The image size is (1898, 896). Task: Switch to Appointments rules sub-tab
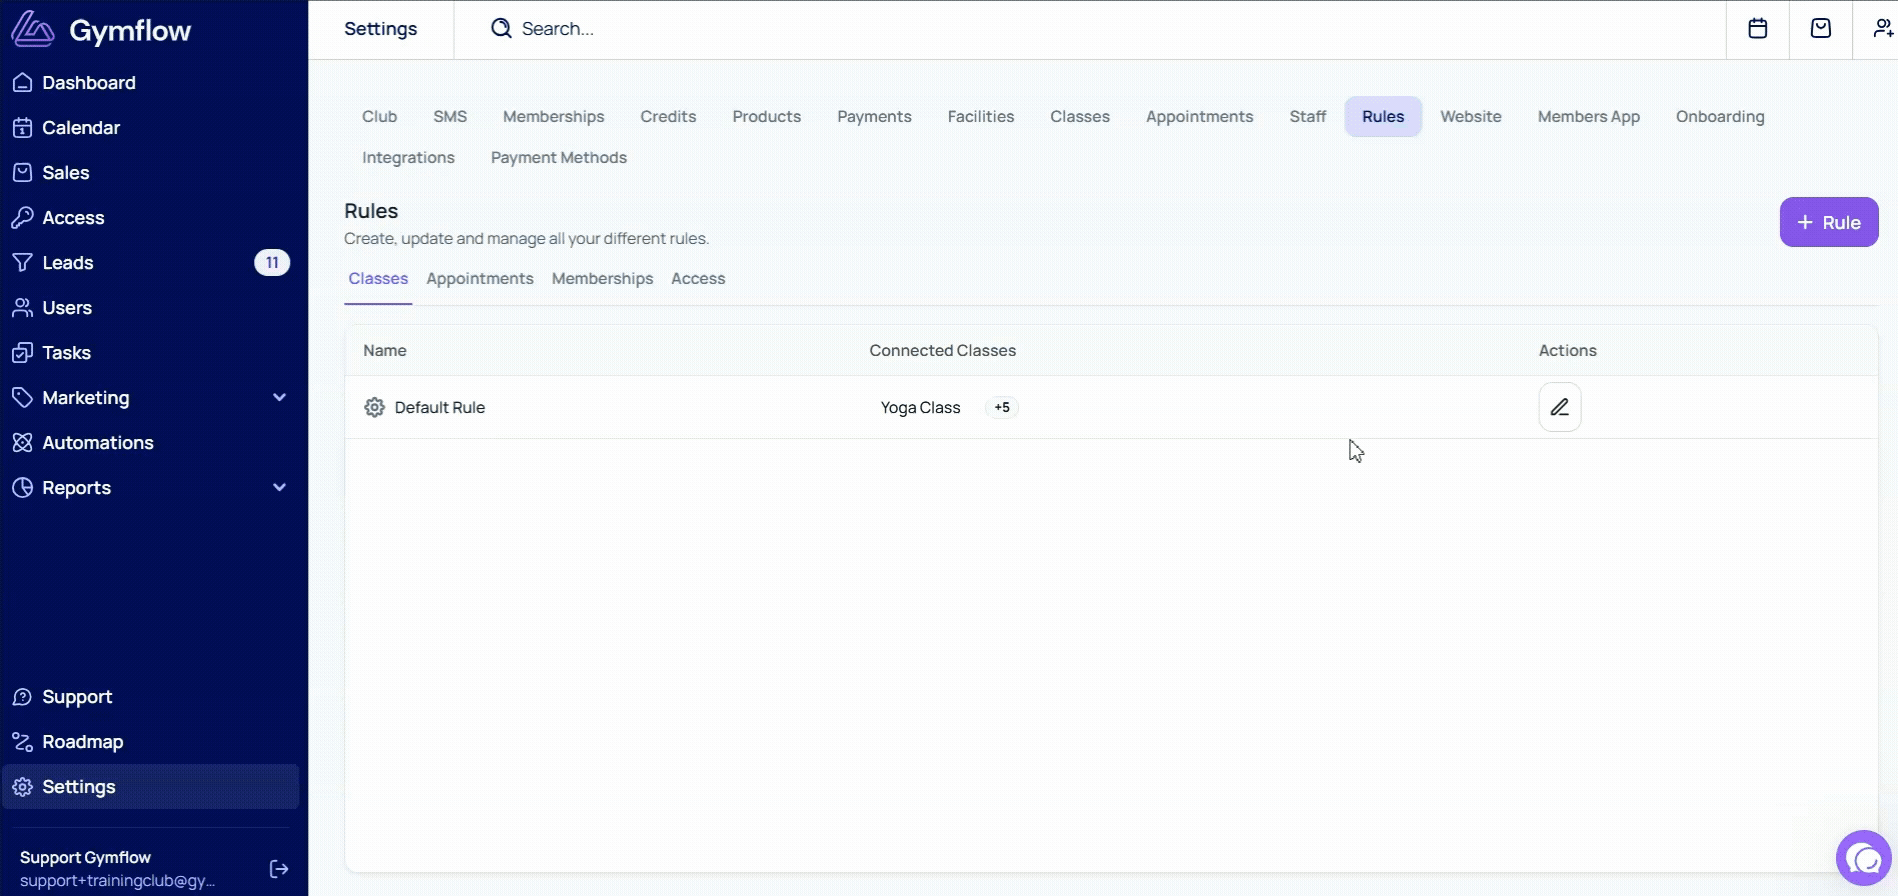(480, 279)
